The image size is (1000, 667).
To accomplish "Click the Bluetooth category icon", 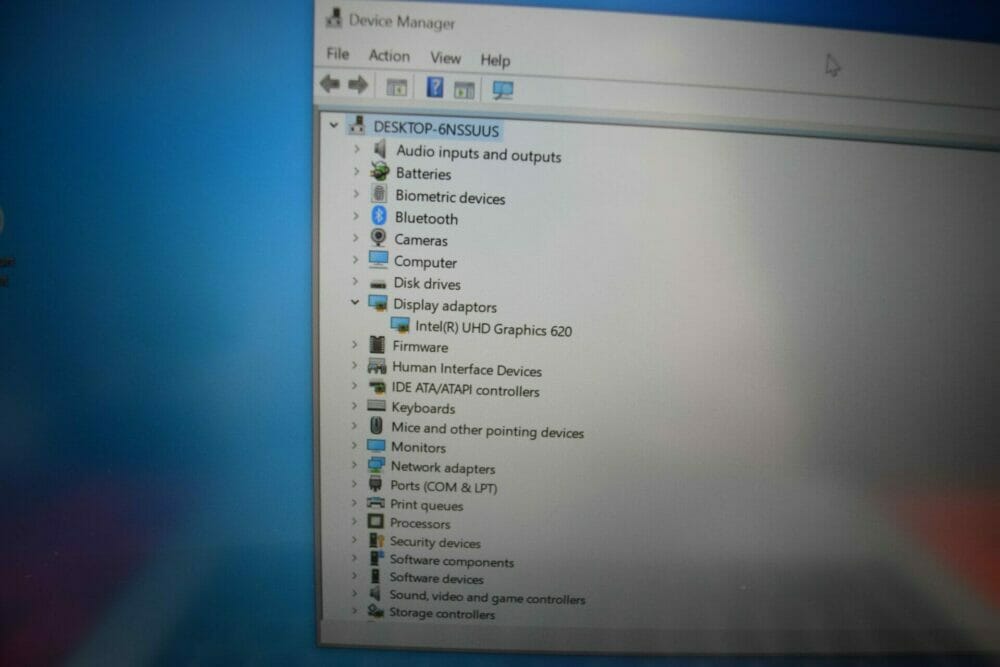I will [x=379, y=216].
